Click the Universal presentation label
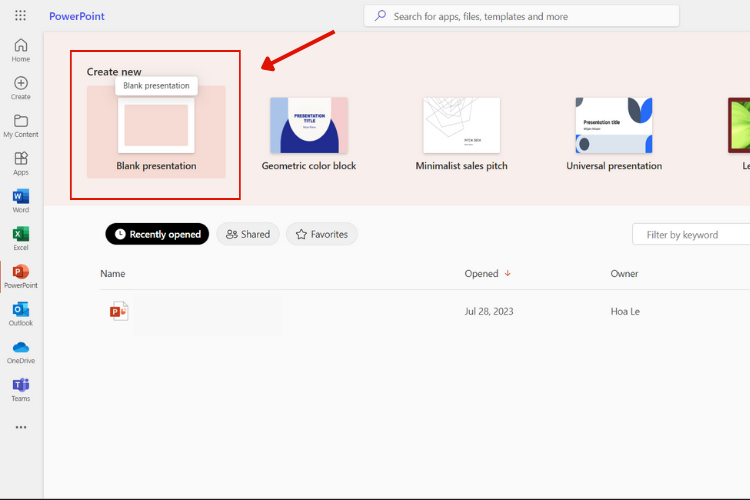This screenshot has width=750, height=500. [x=614, y=166]
